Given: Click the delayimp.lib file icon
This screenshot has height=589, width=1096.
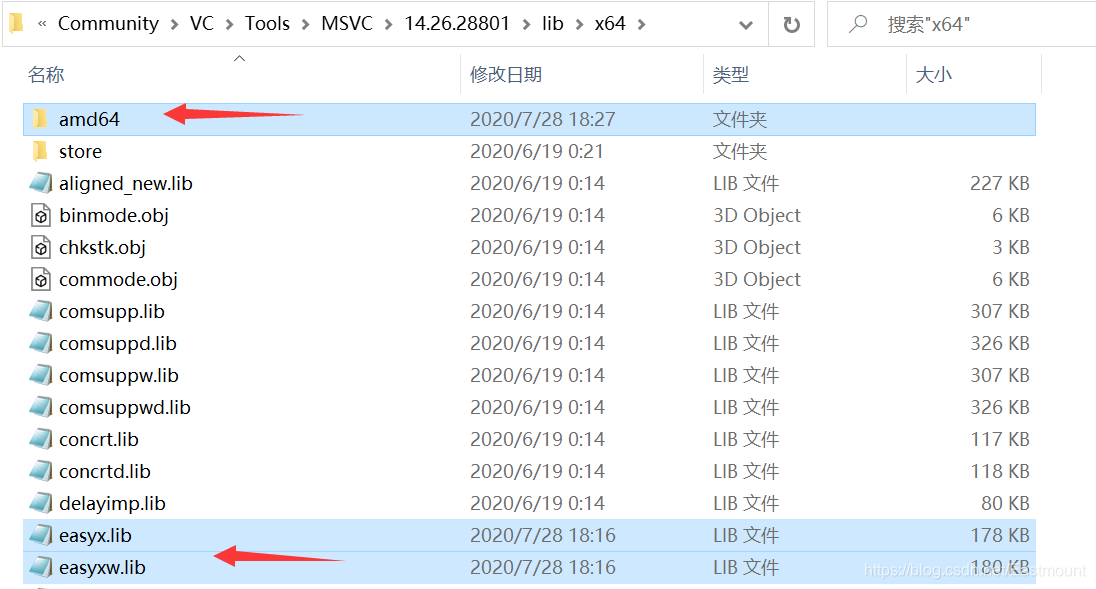Looking at the screenshot, I should [41, 503].
